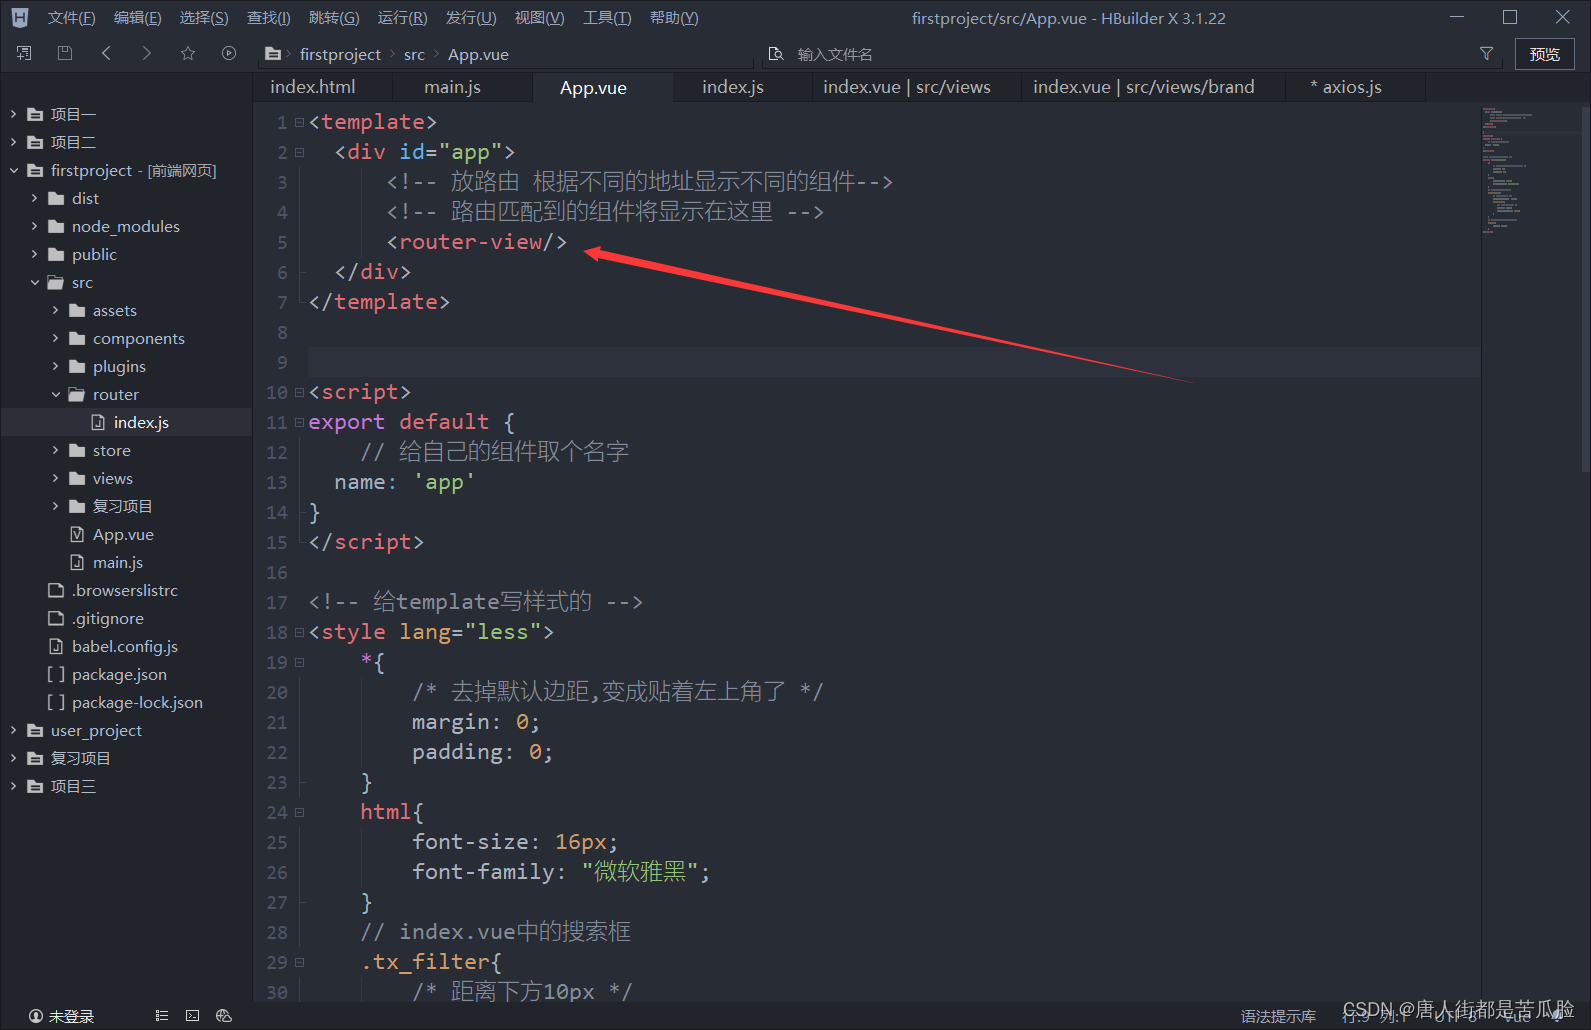Fold the *{ rule at line 19

(299, 663)
